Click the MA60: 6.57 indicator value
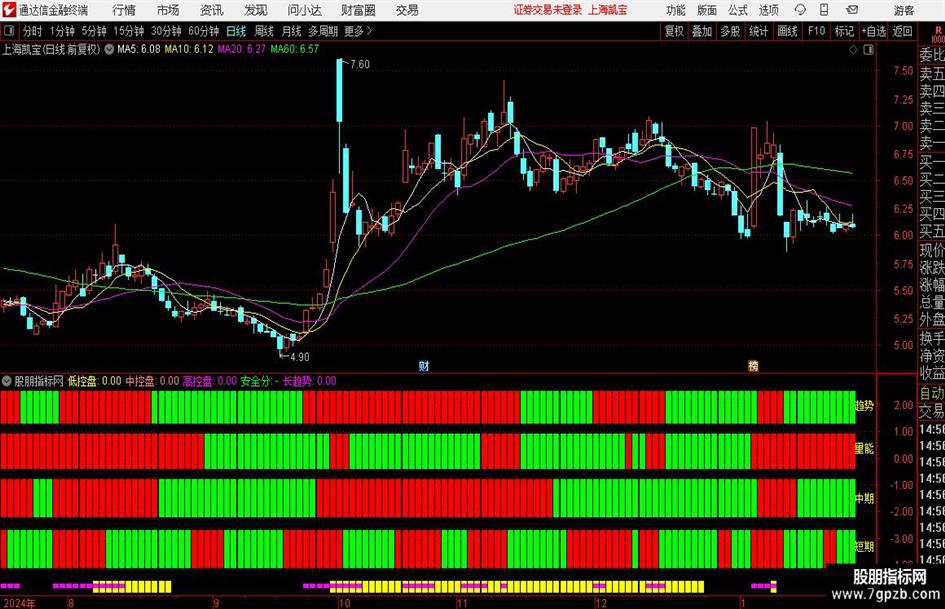 tap(294, 49)
